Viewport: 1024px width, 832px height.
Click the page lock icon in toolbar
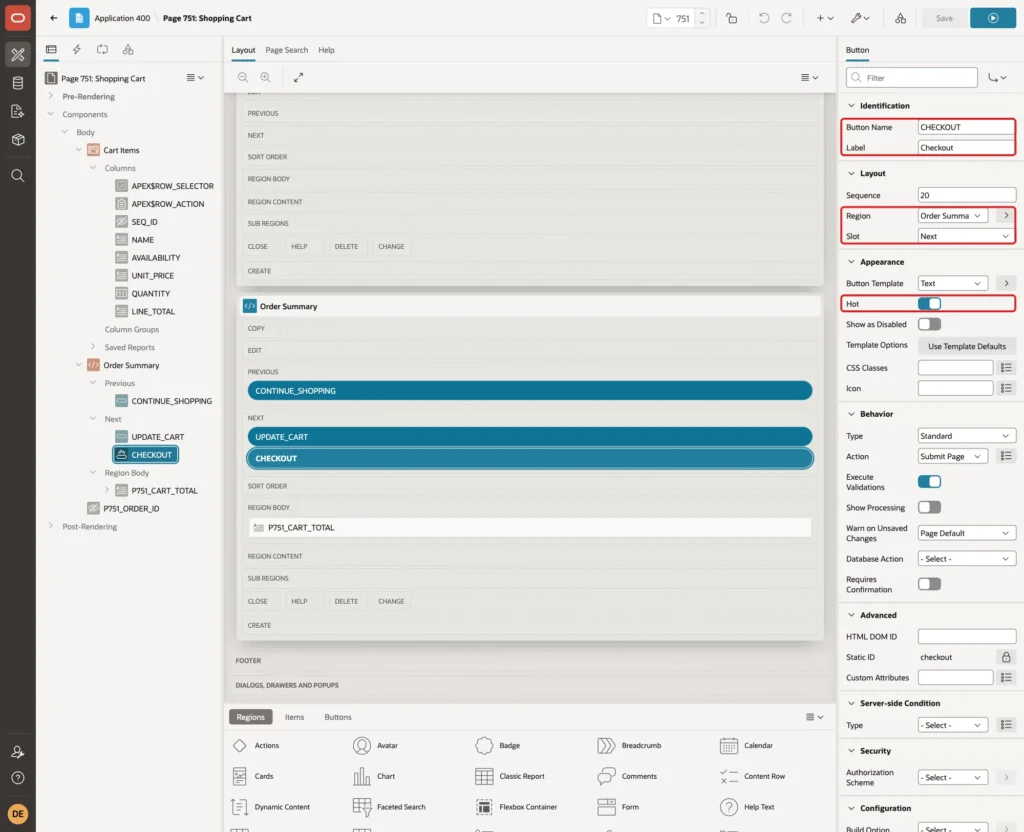(731, 18)
